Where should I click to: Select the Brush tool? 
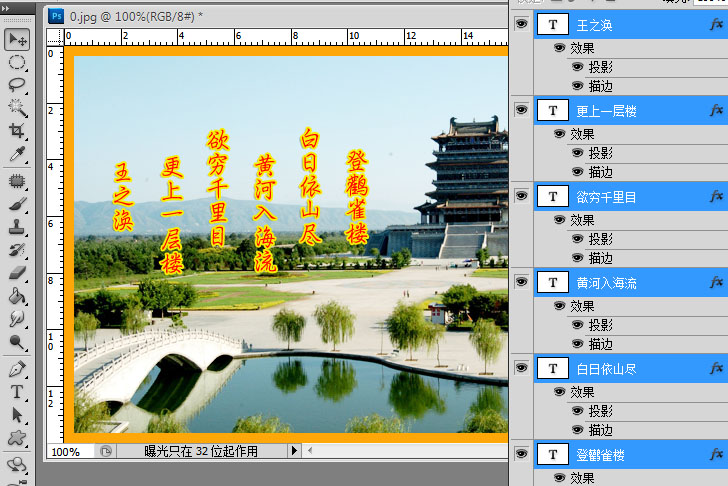(17, 203)
